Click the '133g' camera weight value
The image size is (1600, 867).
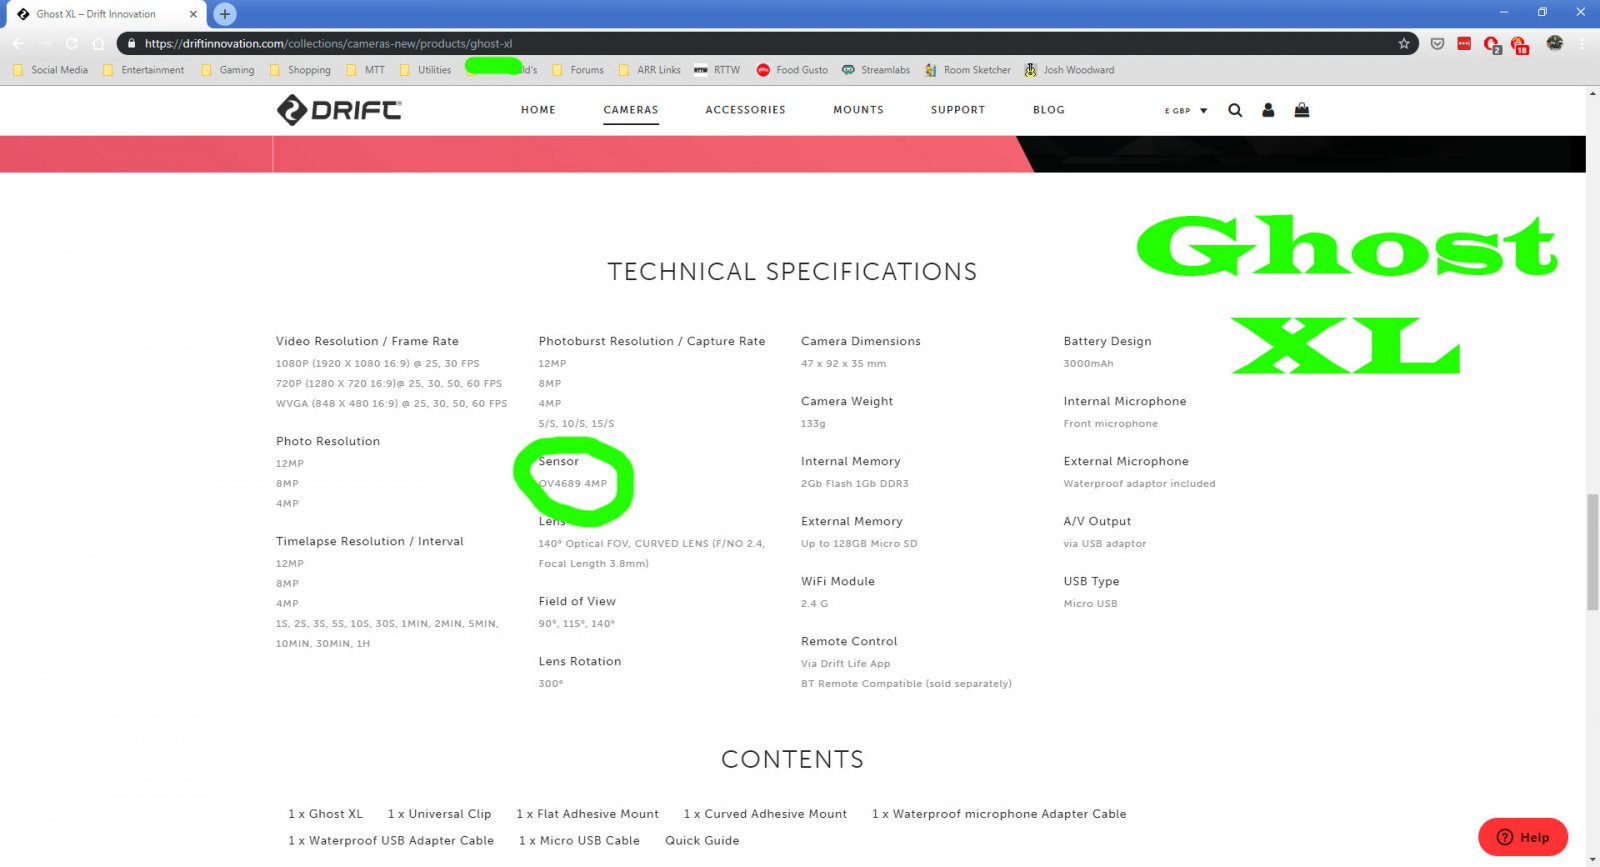tap(813, 424)
